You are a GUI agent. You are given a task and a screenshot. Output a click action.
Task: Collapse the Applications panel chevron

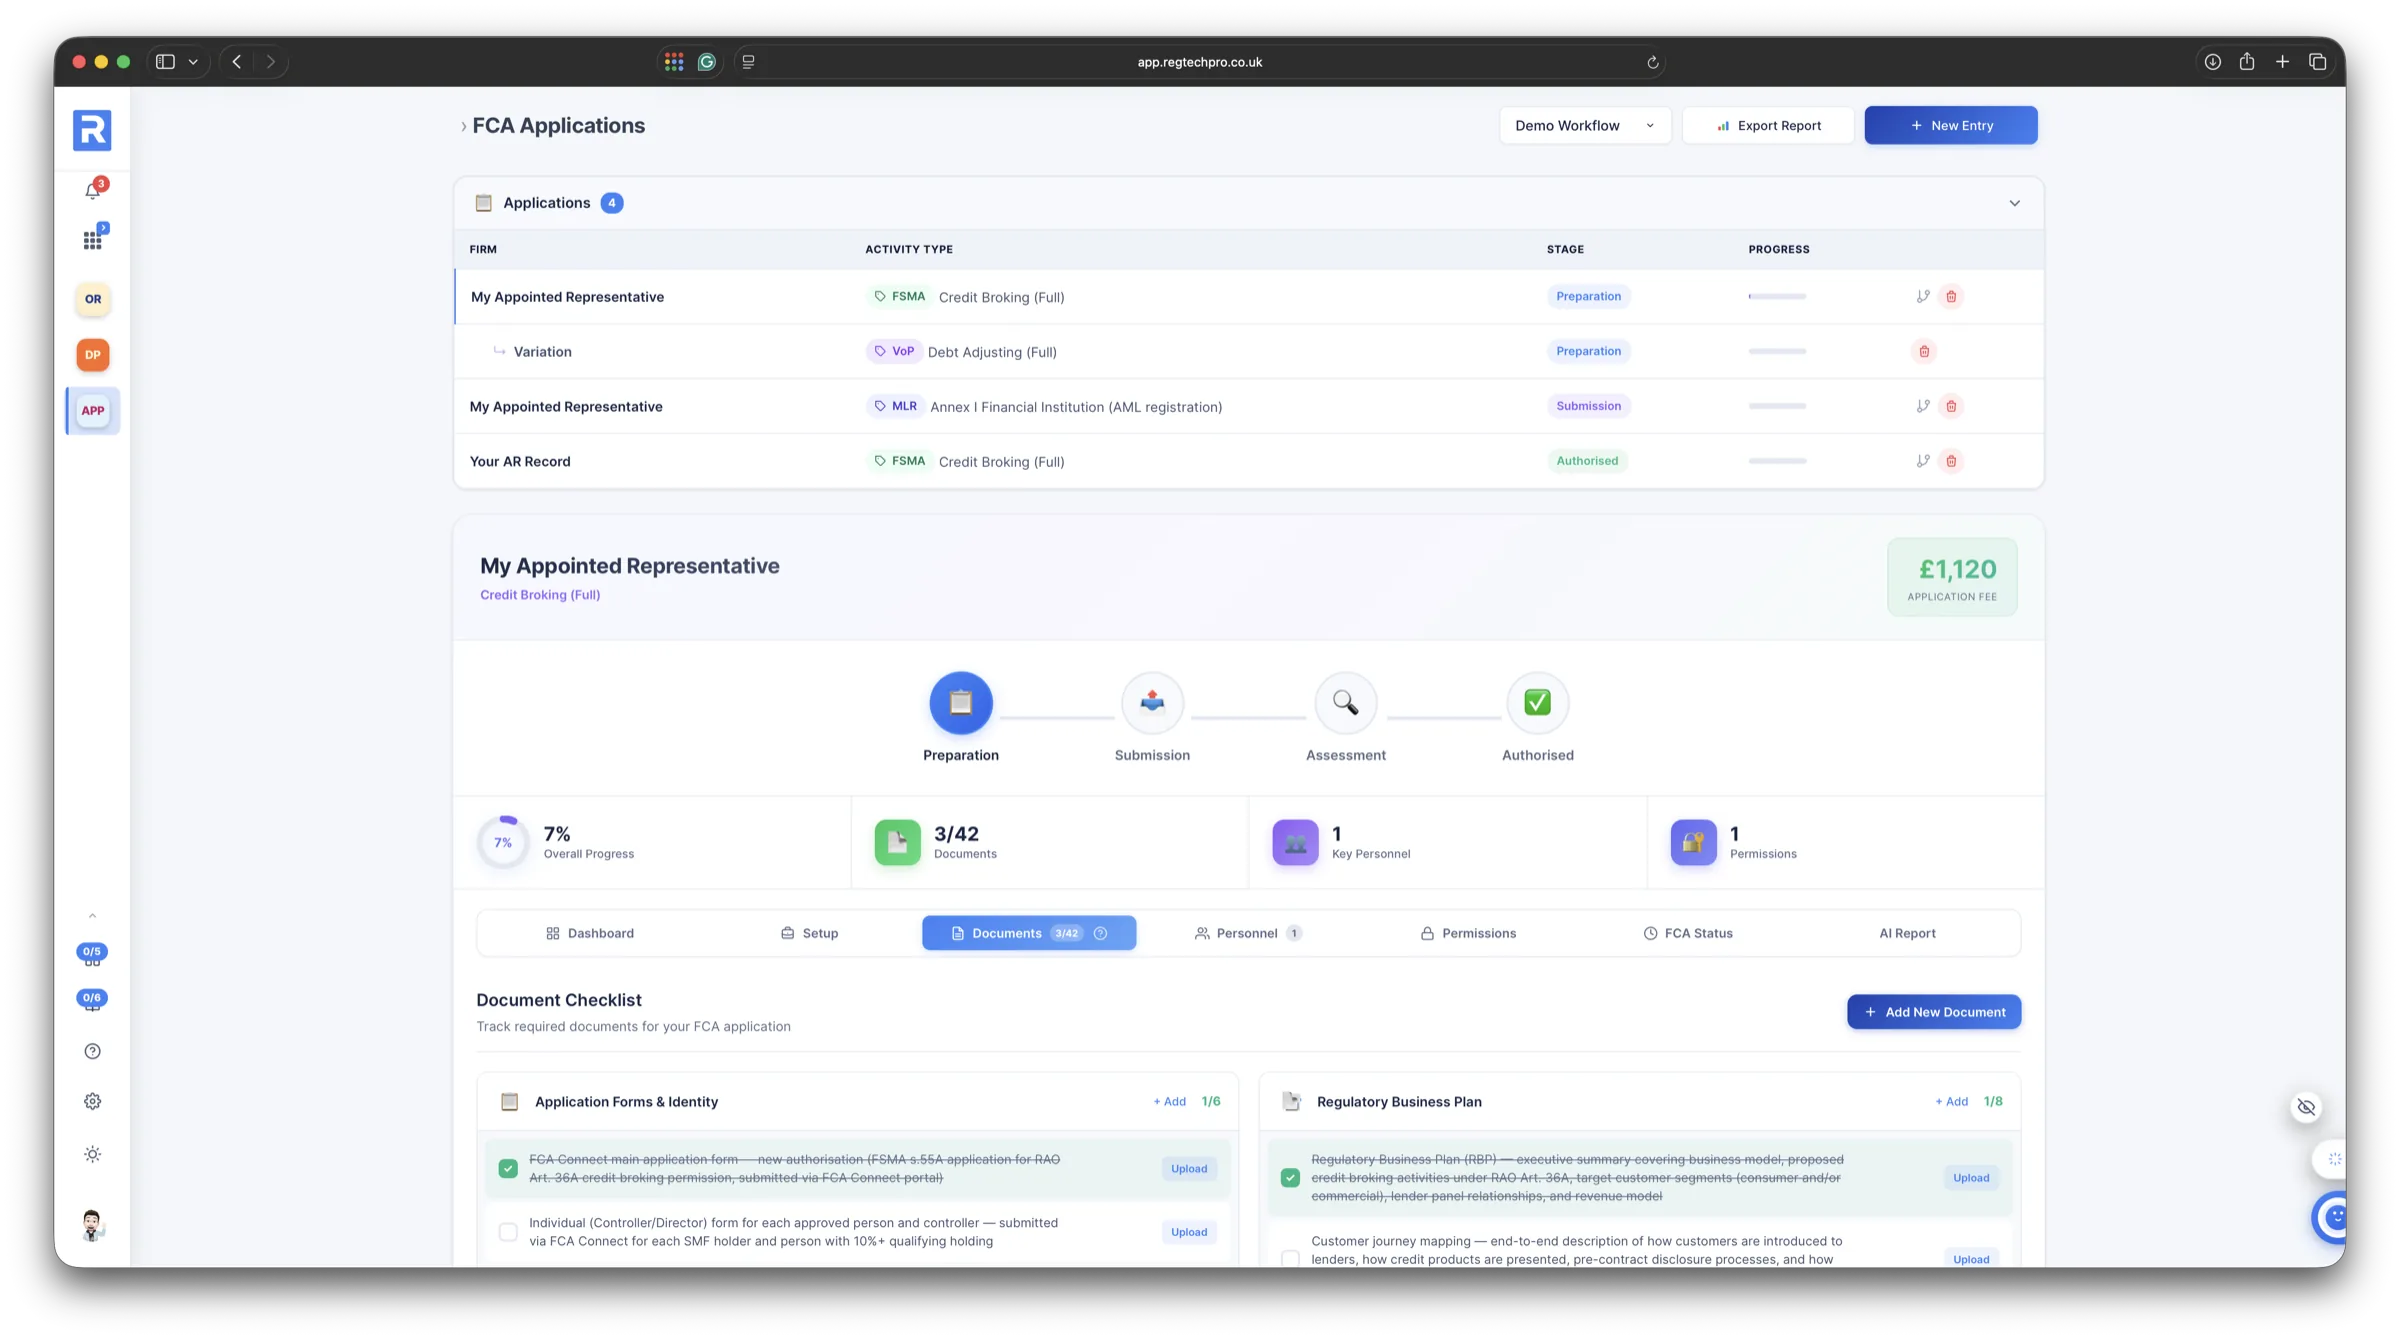tap(2014, 203)
